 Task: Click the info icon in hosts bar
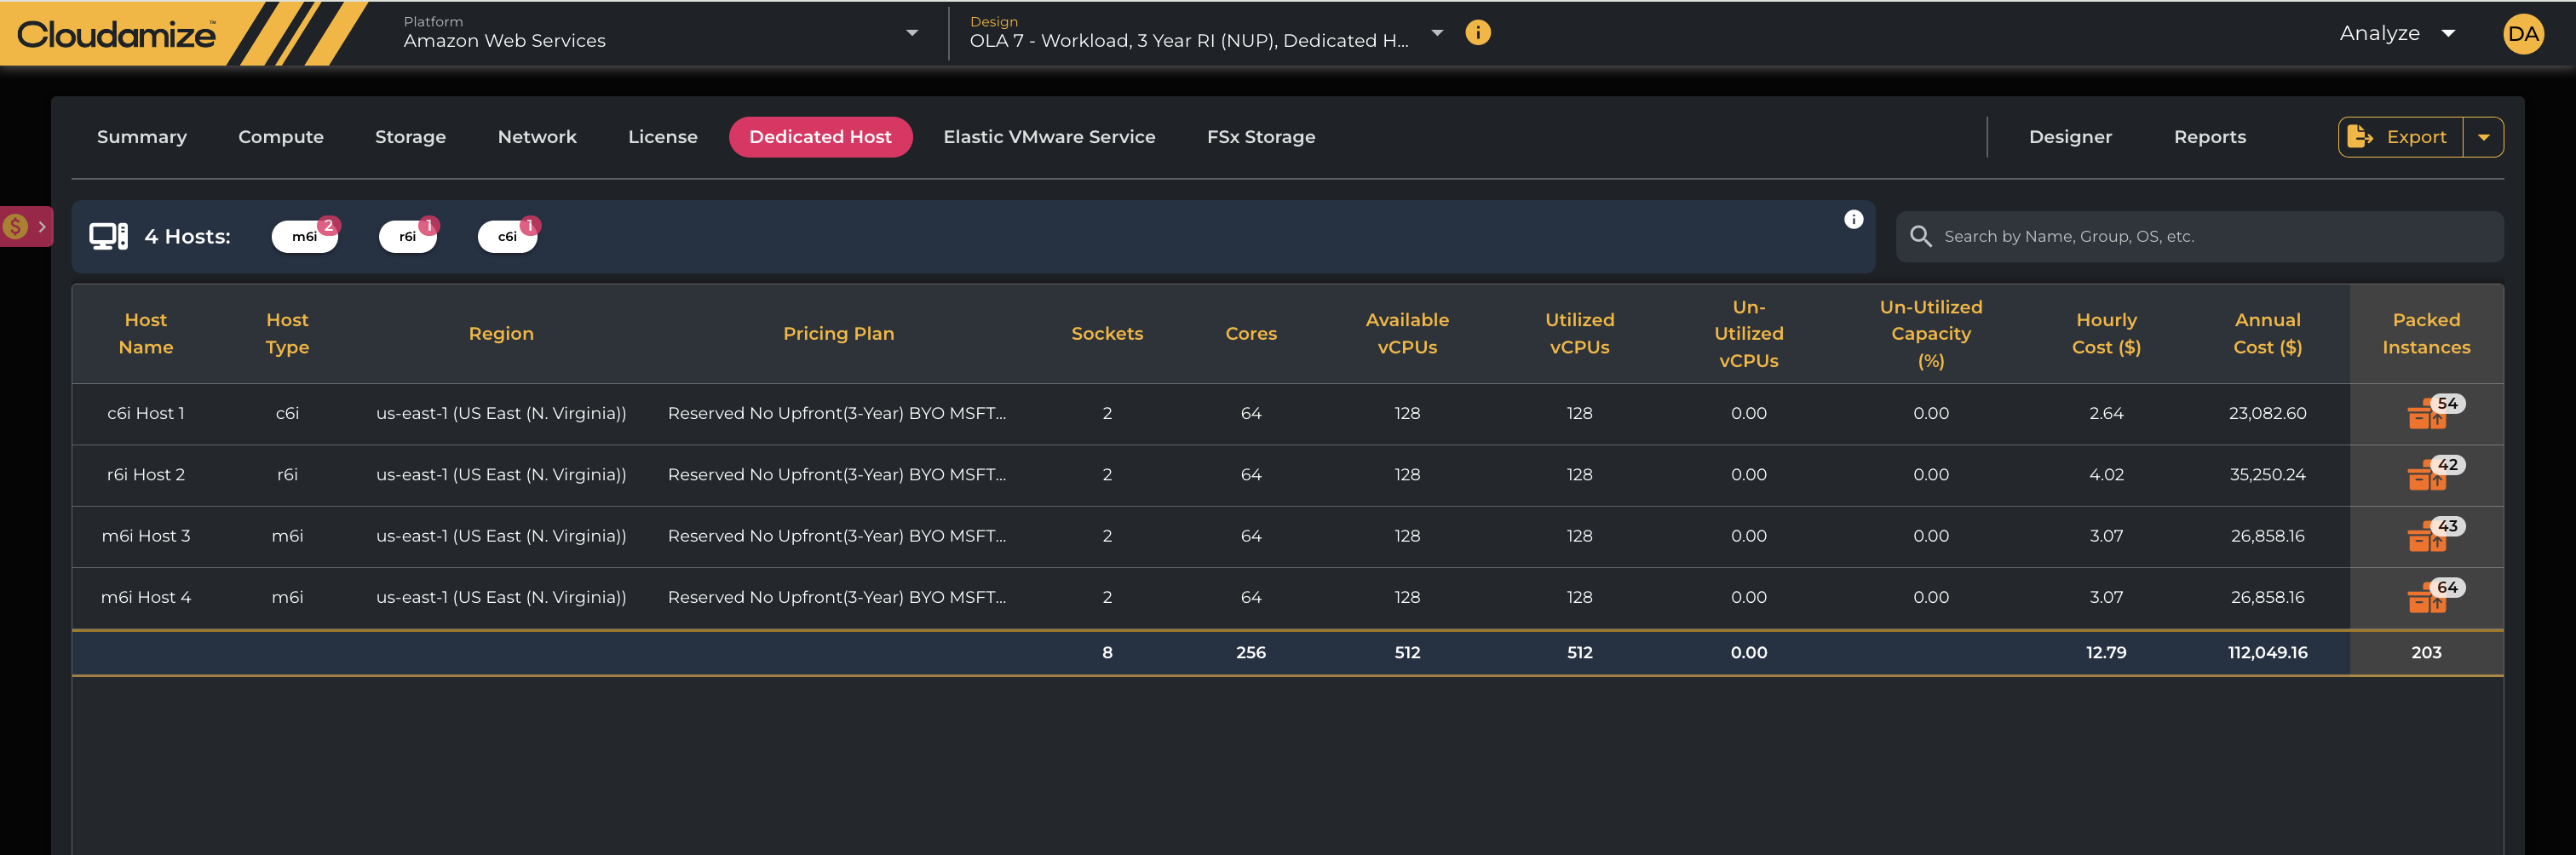1853,220
